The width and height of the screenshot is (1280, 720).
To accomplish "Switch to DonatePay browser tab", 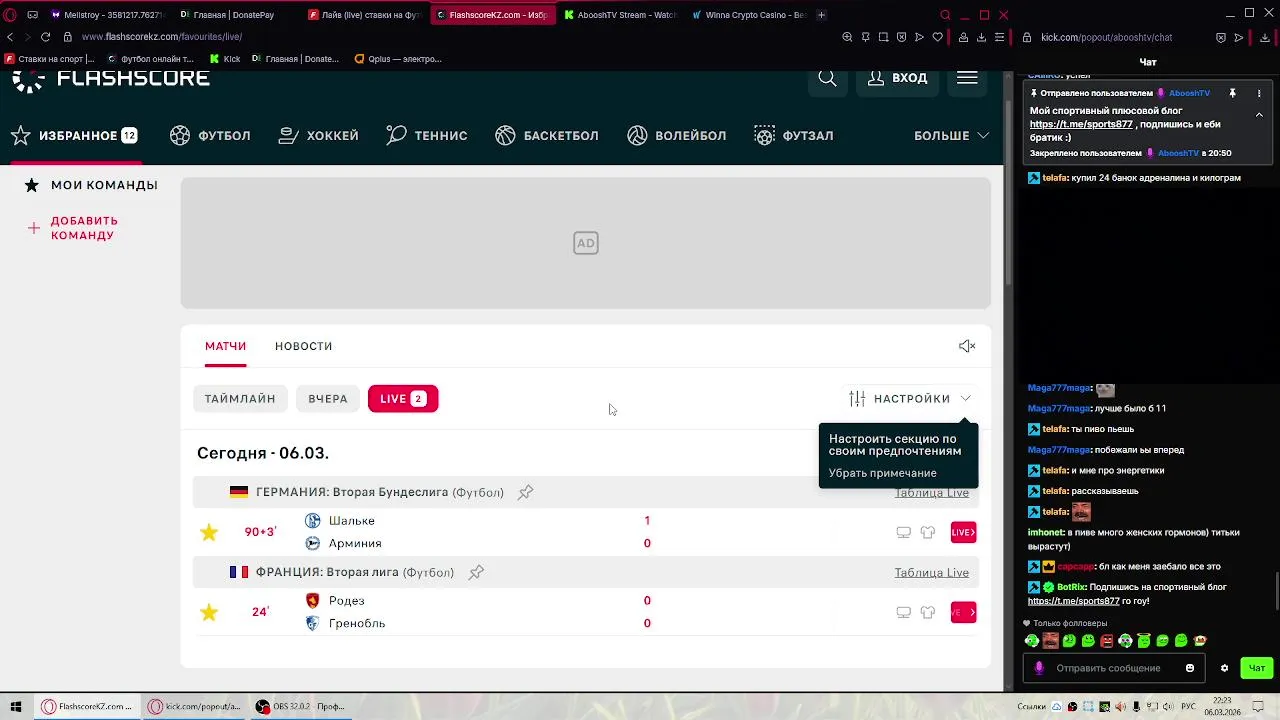I will click(x=232, y=15).
